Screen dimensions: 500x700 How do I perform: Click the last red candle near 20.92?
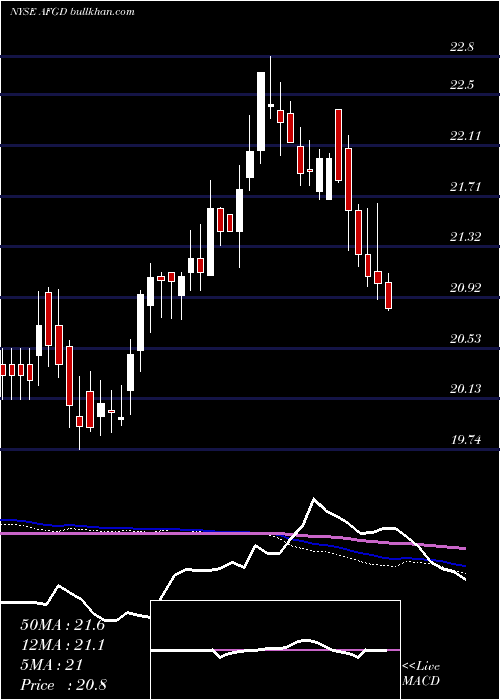[x=388, y=296]
